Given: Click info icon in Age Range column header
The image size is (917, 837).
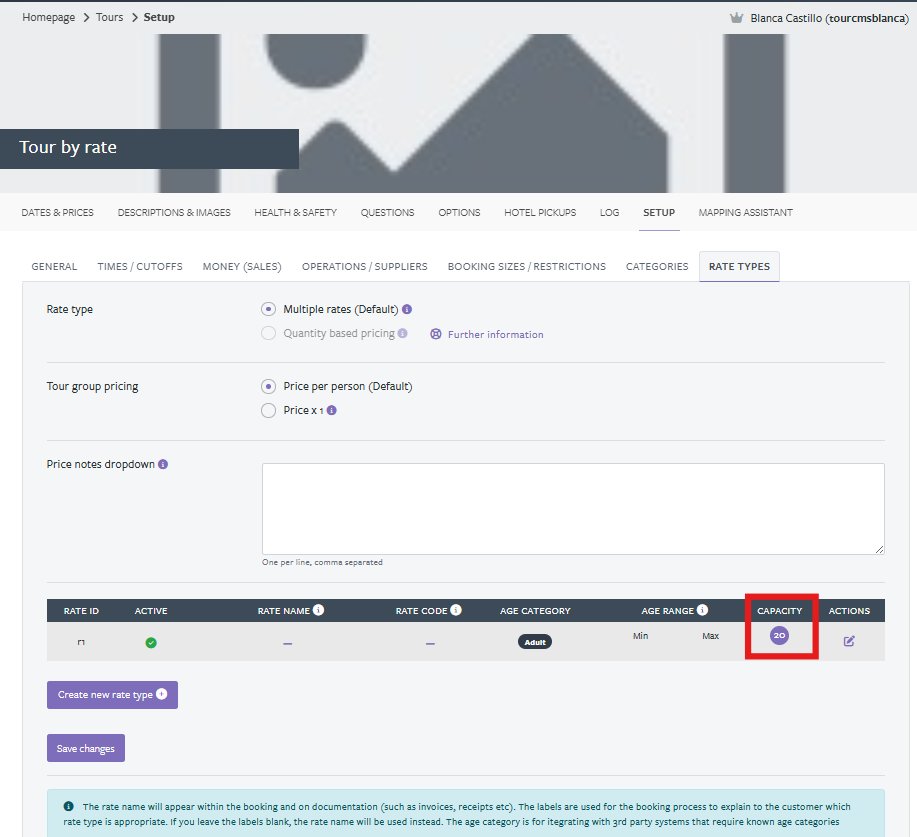Looking at the screenshot, I should (702, 610).
